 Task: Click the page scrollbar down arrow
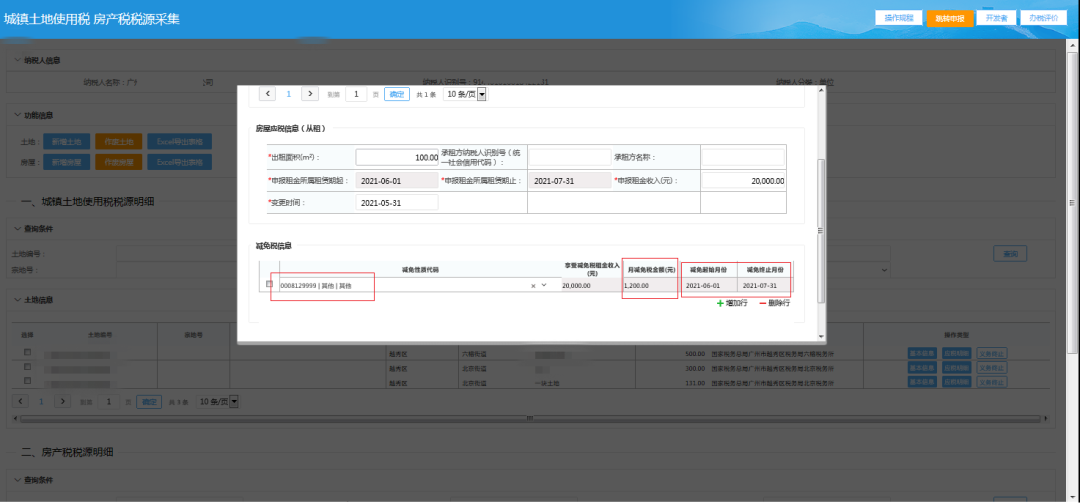(x=1073, y=498)
